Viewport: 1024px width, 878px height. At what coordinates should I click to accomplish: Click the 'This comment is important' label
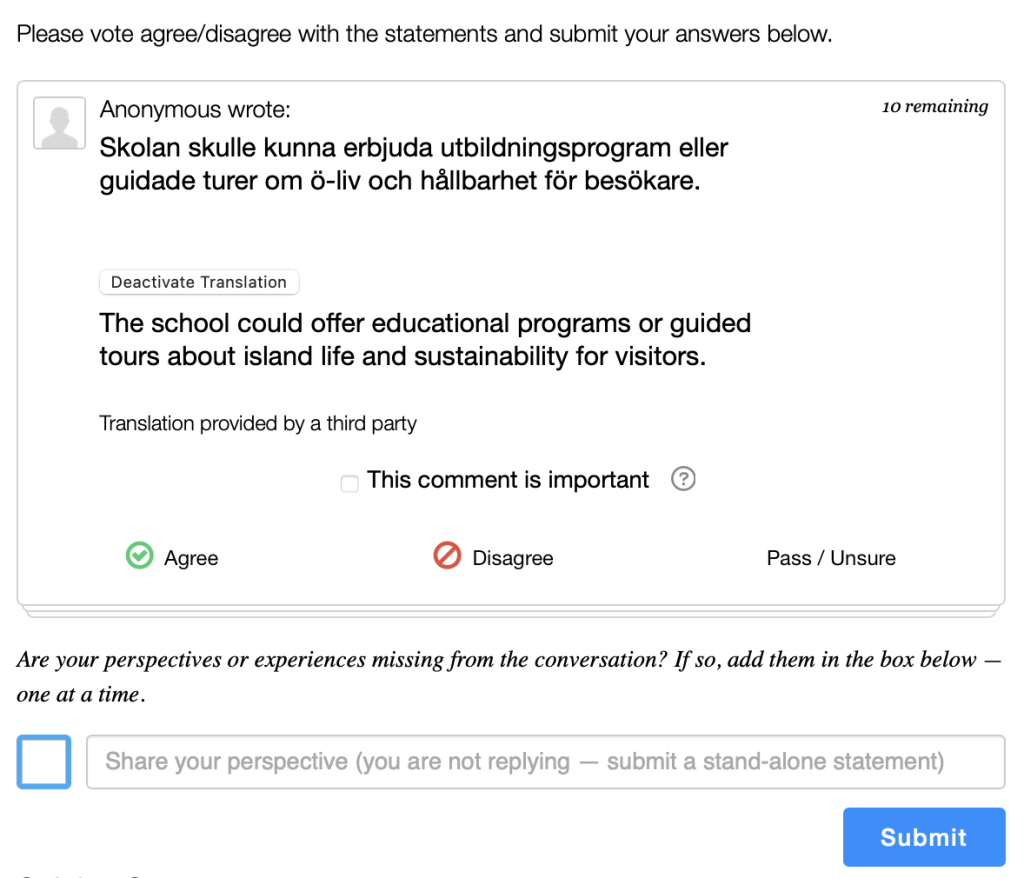click(x=507, y=480)
